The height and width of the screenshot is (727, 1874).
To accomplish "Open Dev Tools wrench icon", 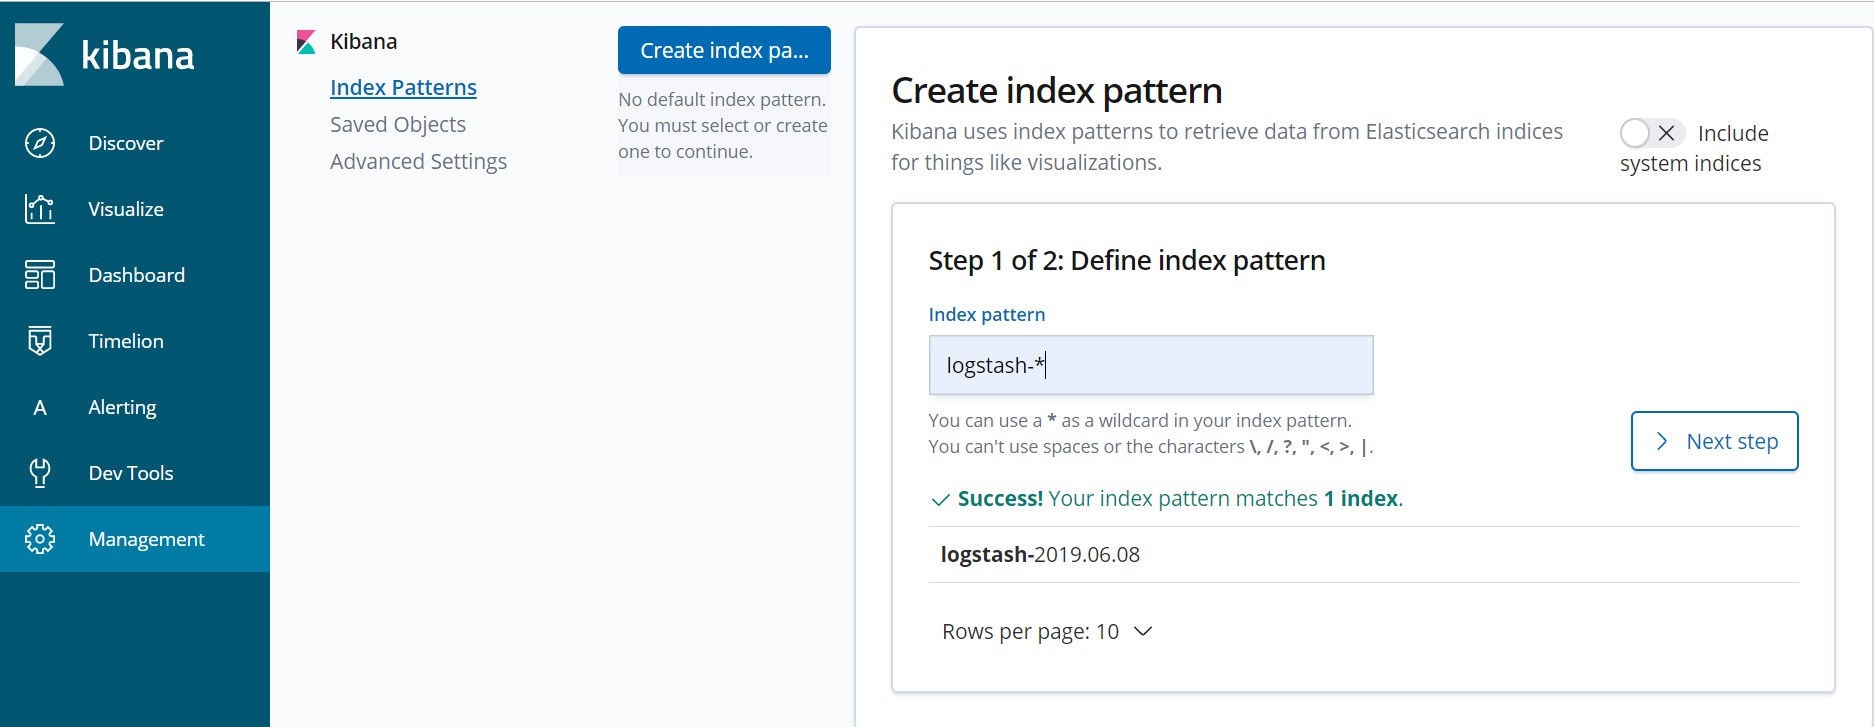I will [40, 473].
